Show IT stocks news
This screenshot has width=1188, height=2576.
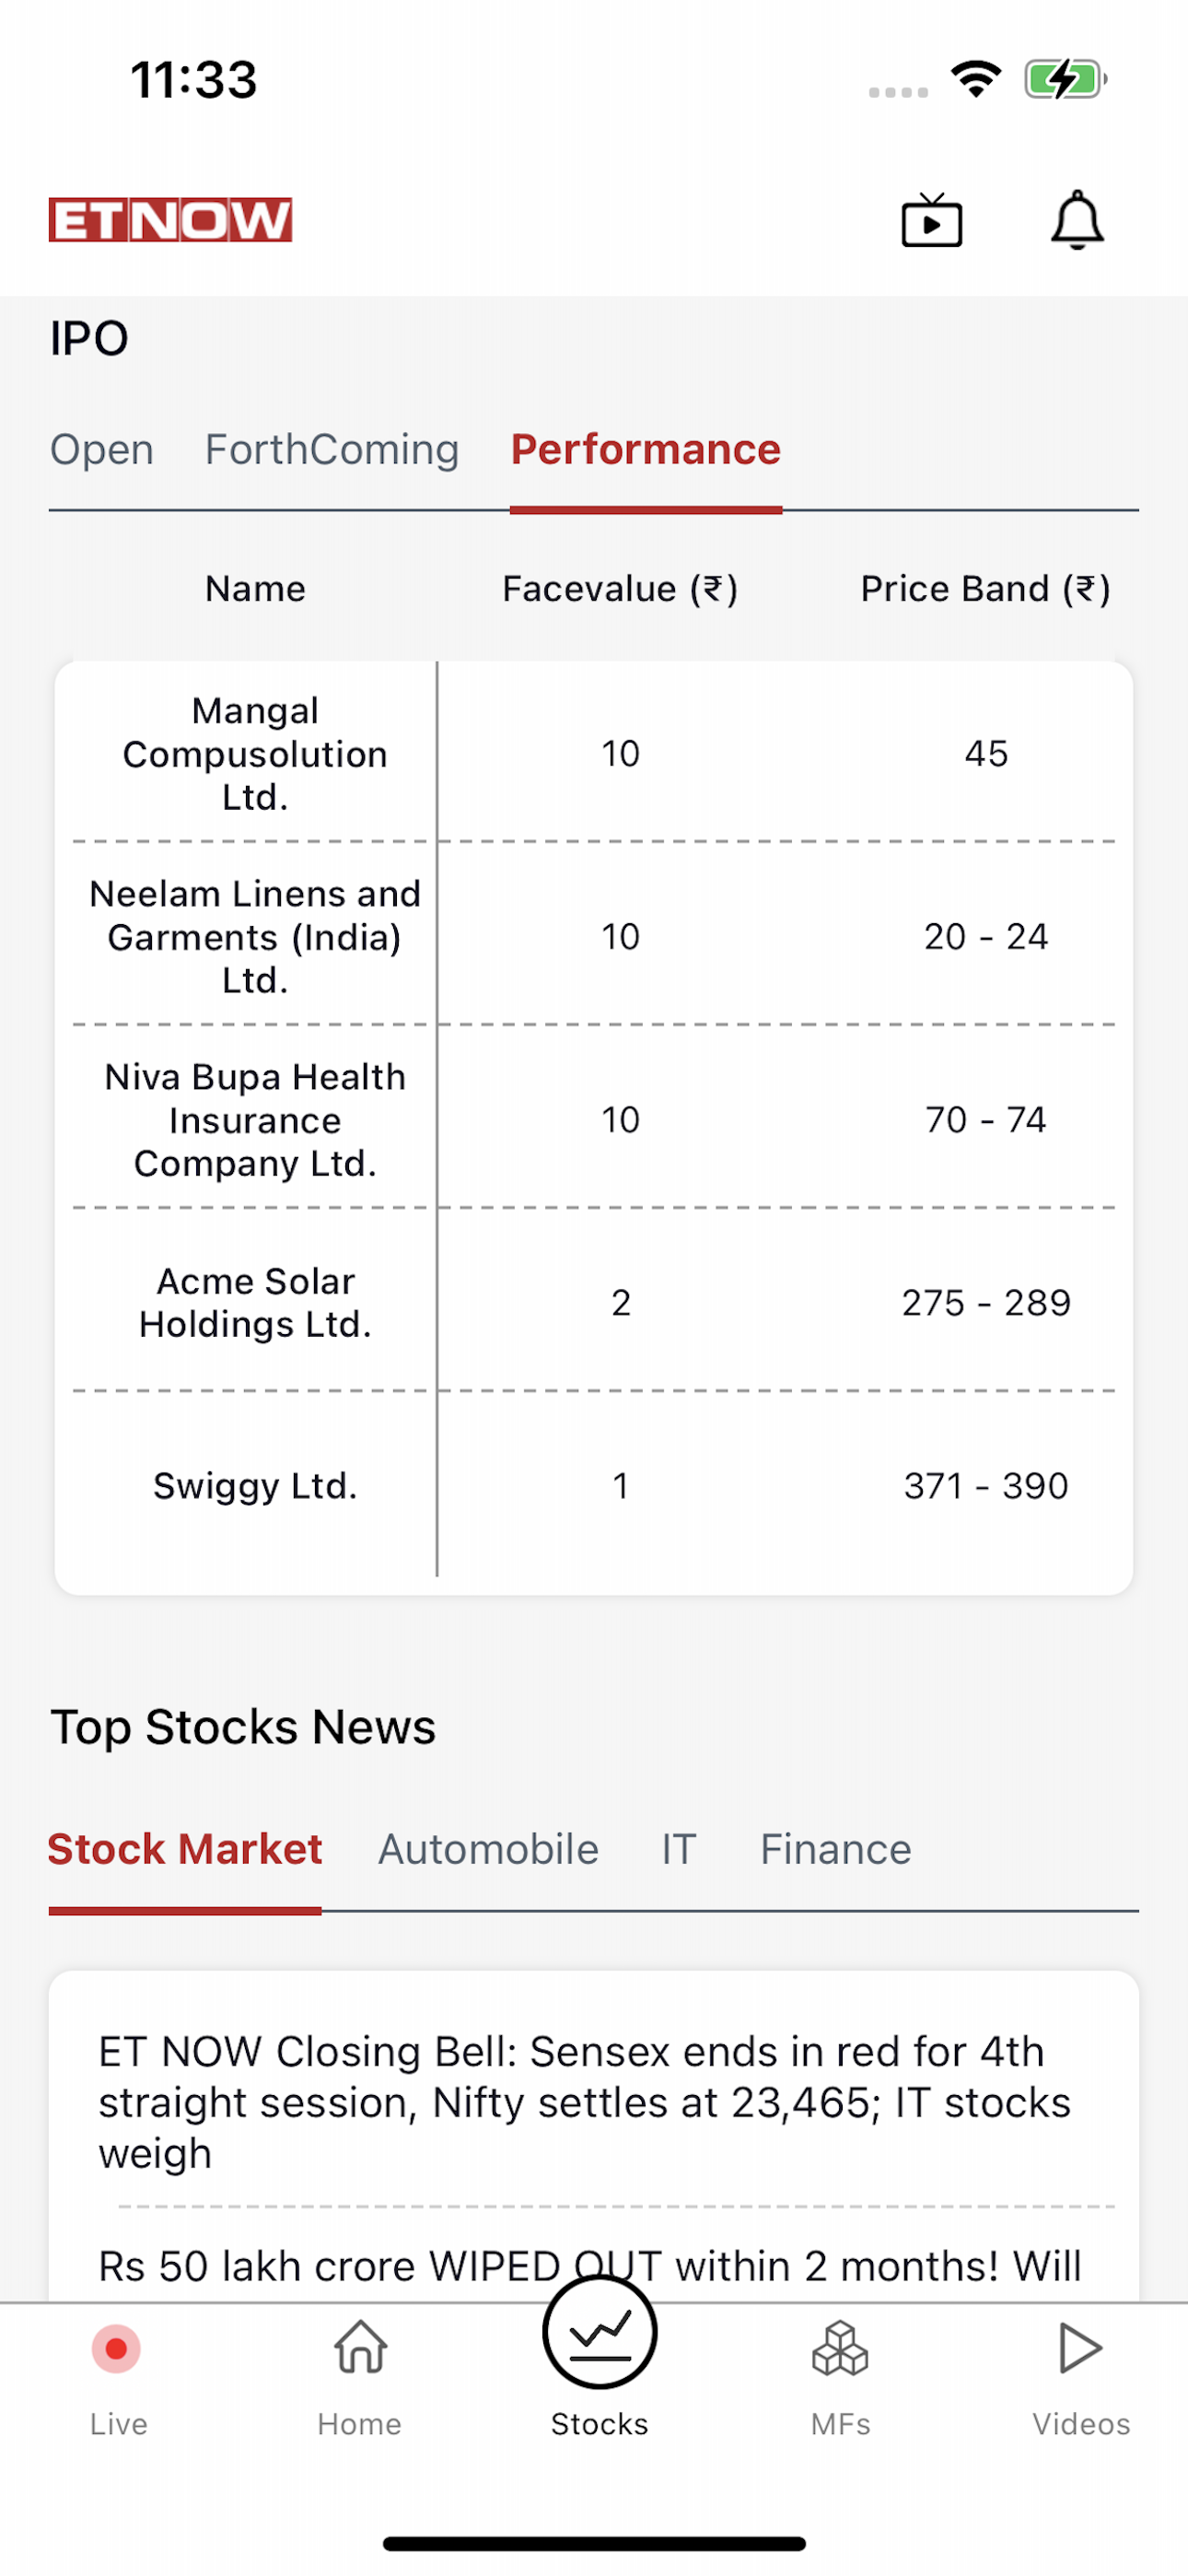click(679, 1849)
